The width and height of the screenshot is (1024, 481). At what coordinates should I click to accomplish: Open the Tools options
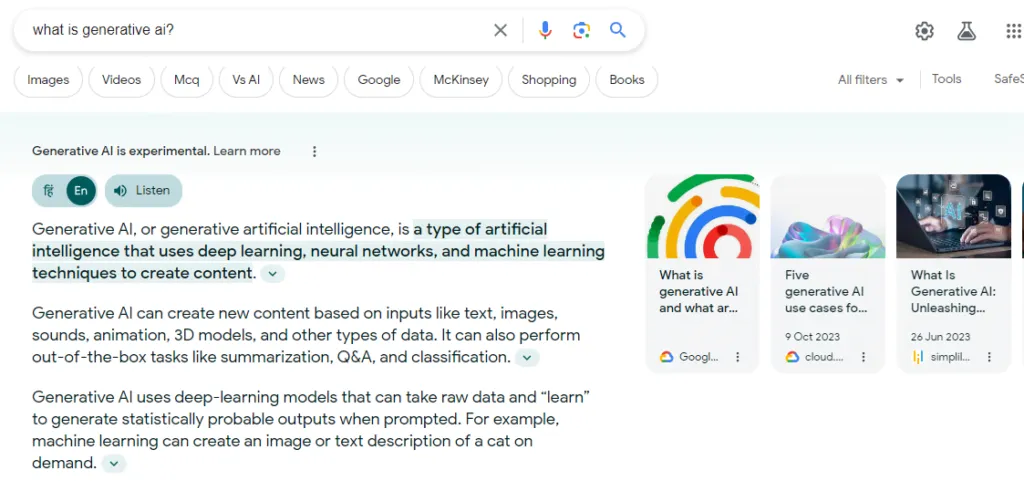coord(946,79)
